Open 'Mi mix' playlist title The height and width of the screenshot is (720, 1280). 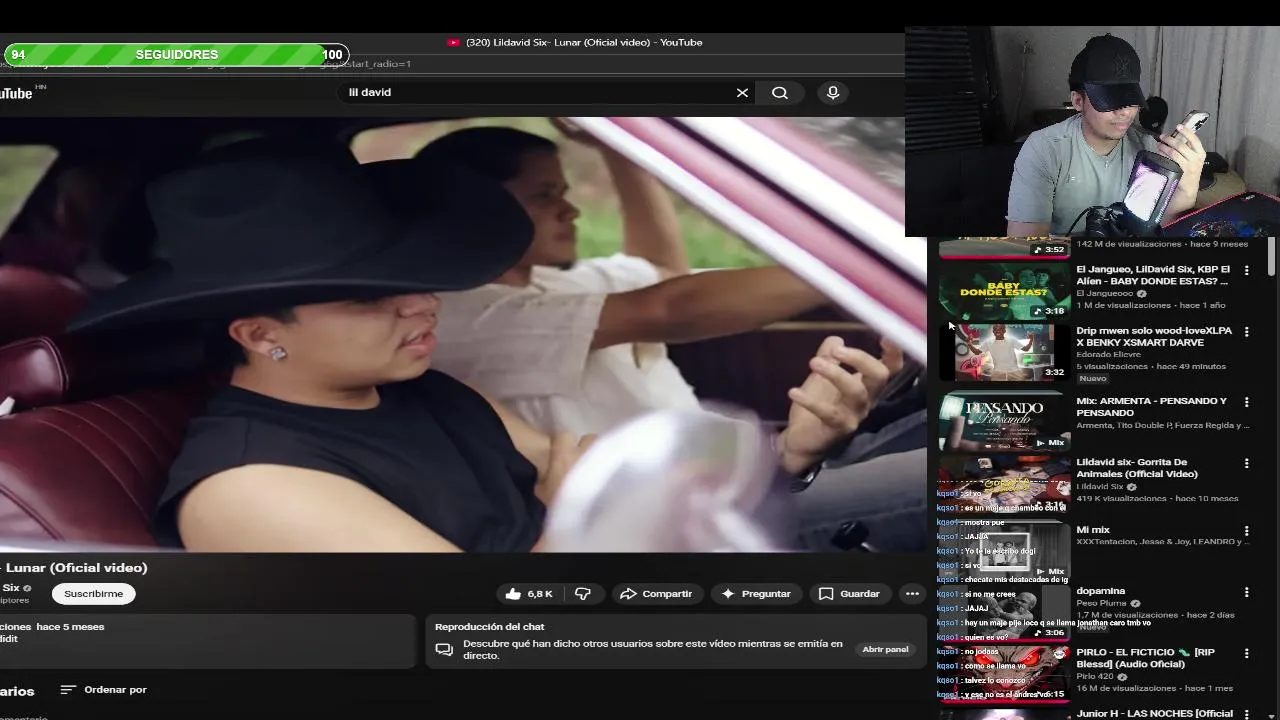coord(1093,530)
